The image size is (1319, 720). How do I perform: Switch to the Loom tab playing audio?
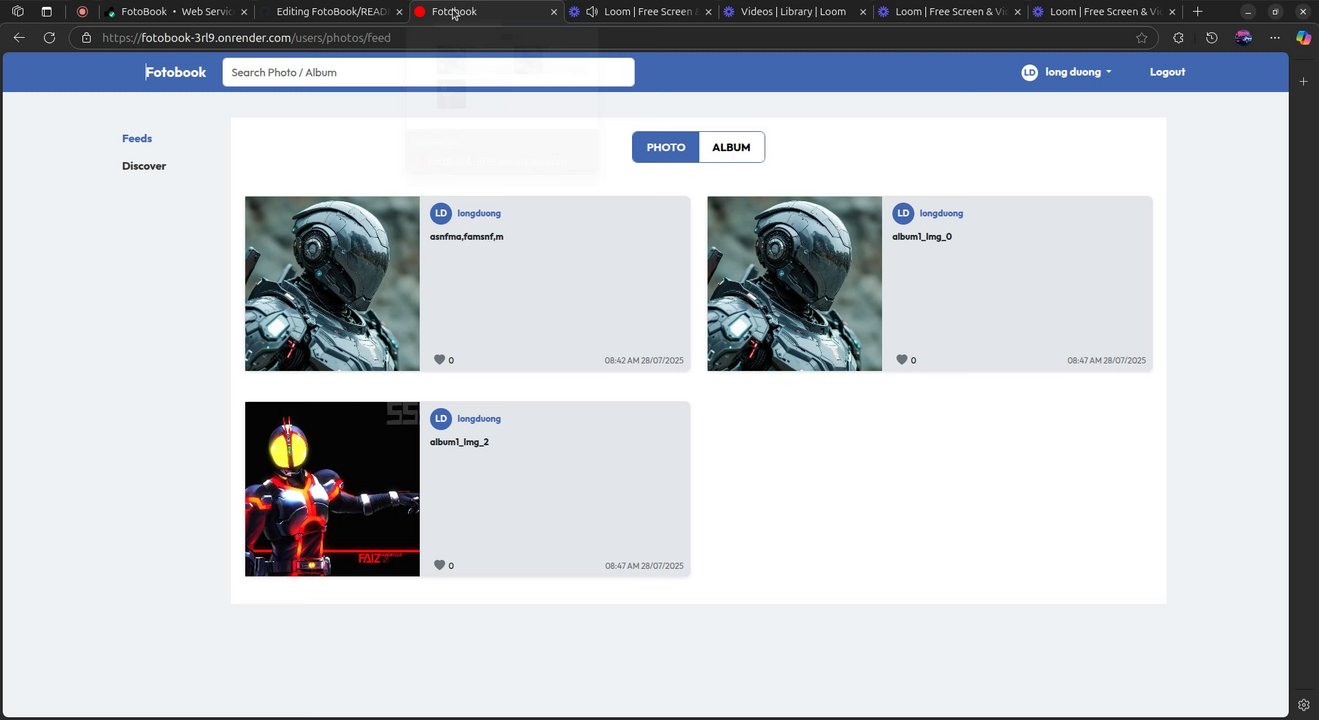640,12
